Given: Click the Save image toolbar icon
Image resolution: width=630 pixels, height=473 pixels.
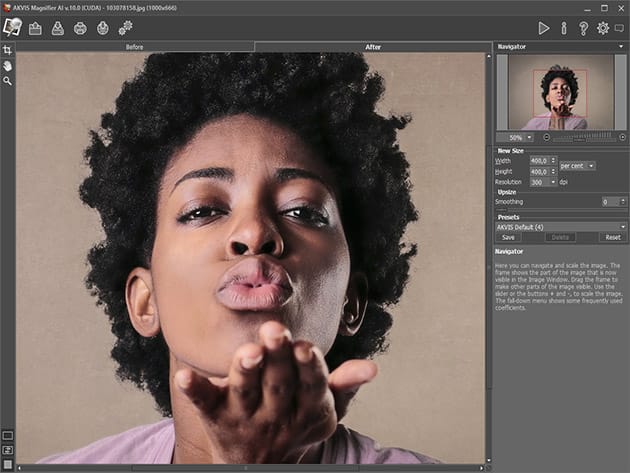Looking at the screenshot, I should pos(58,28).
